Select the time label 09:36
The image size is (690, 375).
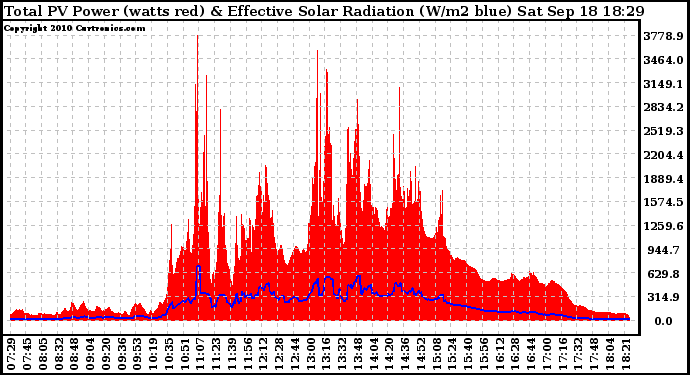coord(122,354)
